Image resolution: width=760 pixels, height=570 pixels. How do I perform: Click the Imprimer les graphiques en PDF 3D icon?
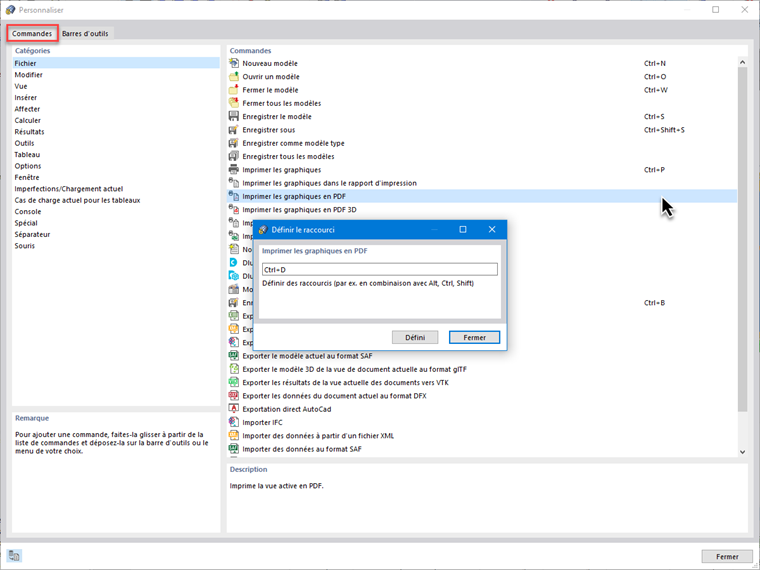[x=234, y=209]
